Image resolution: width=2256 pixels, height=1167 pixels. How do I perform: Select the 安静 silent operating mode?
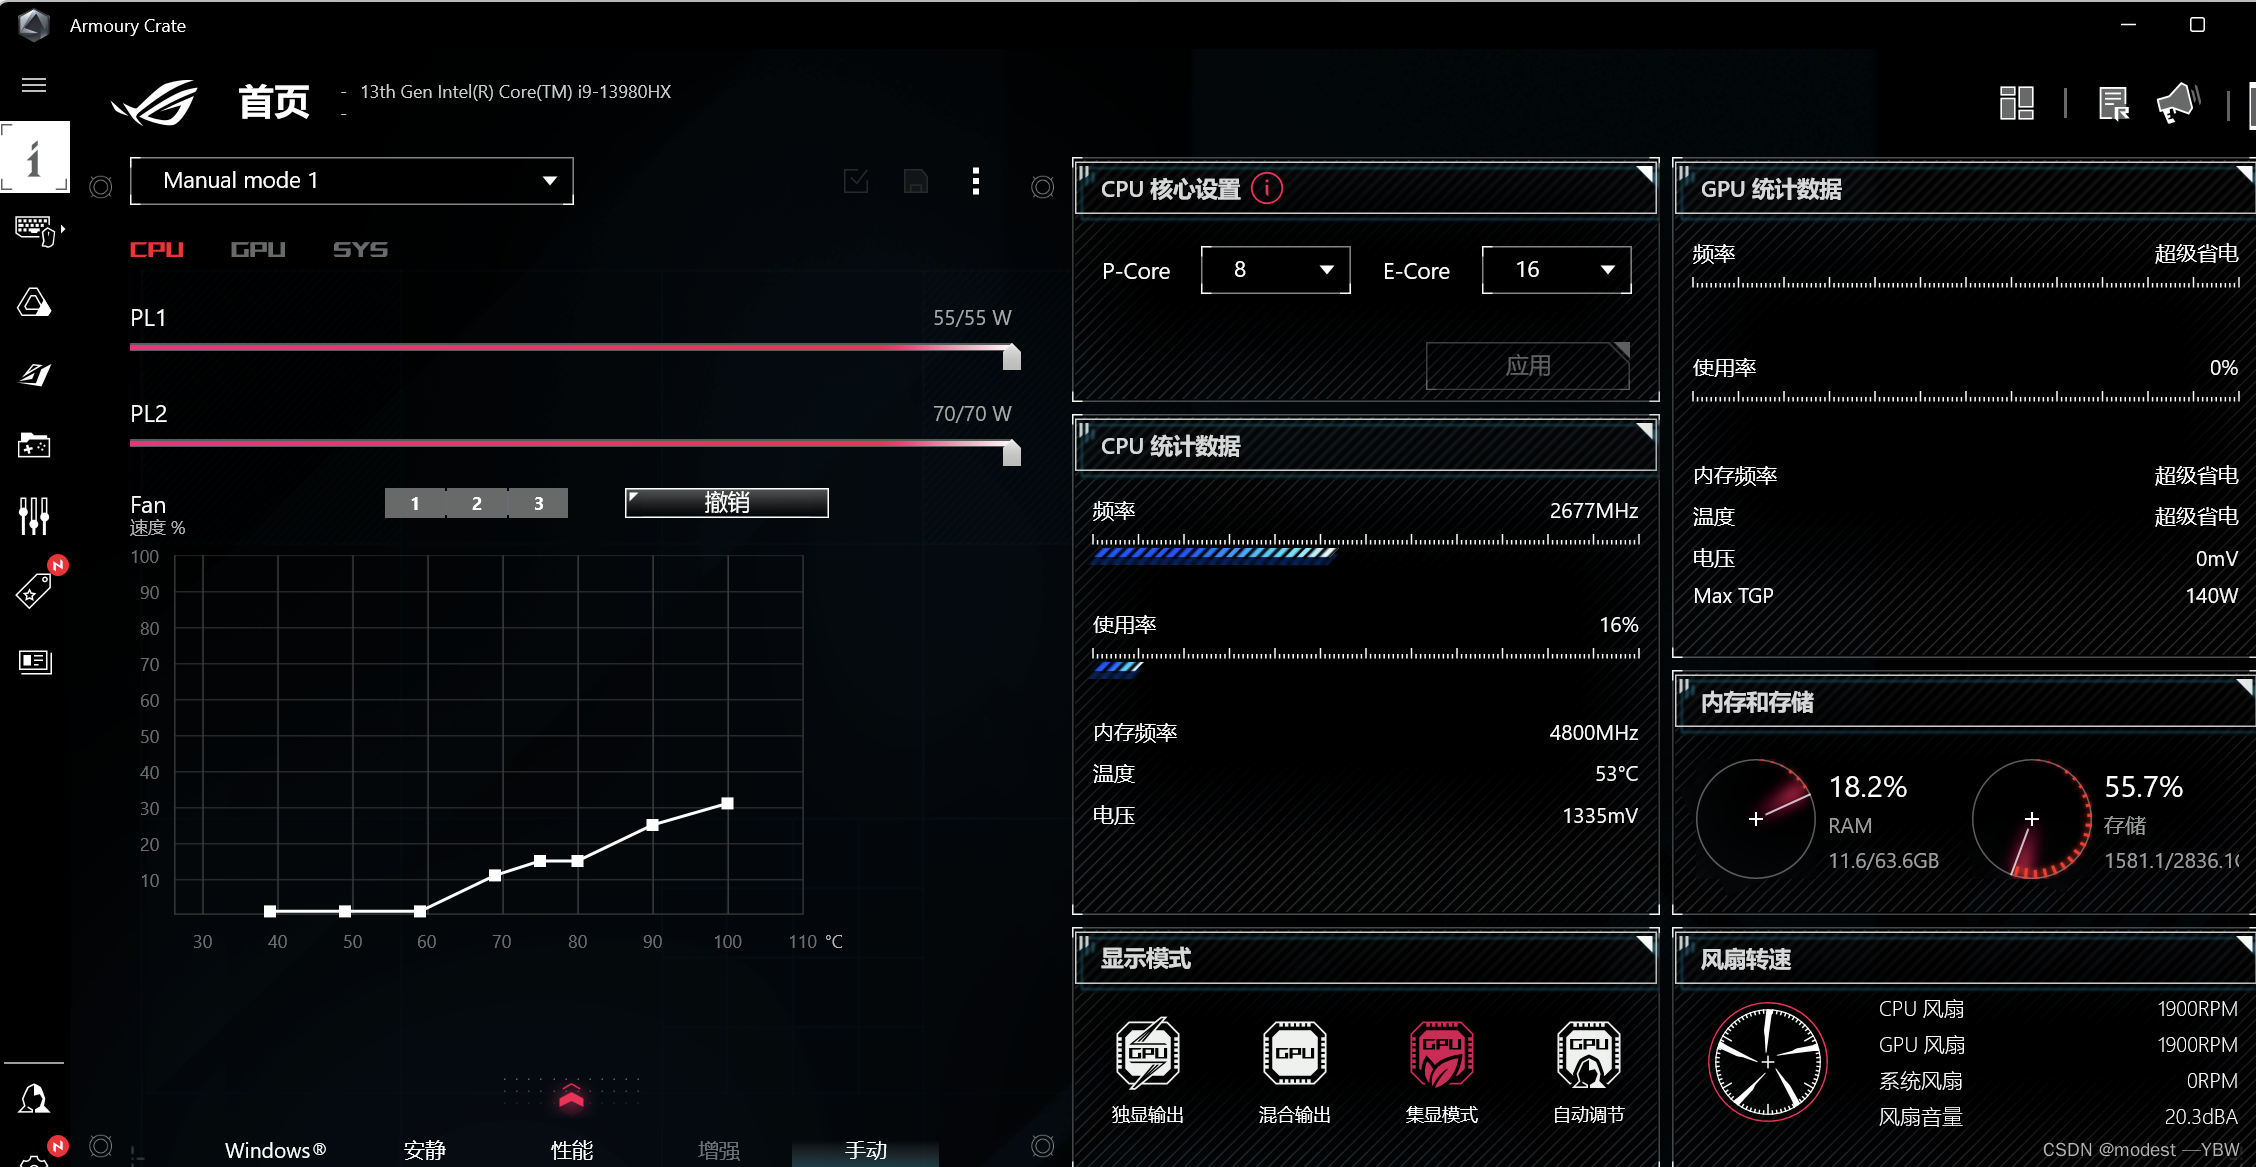(424, 1150)
